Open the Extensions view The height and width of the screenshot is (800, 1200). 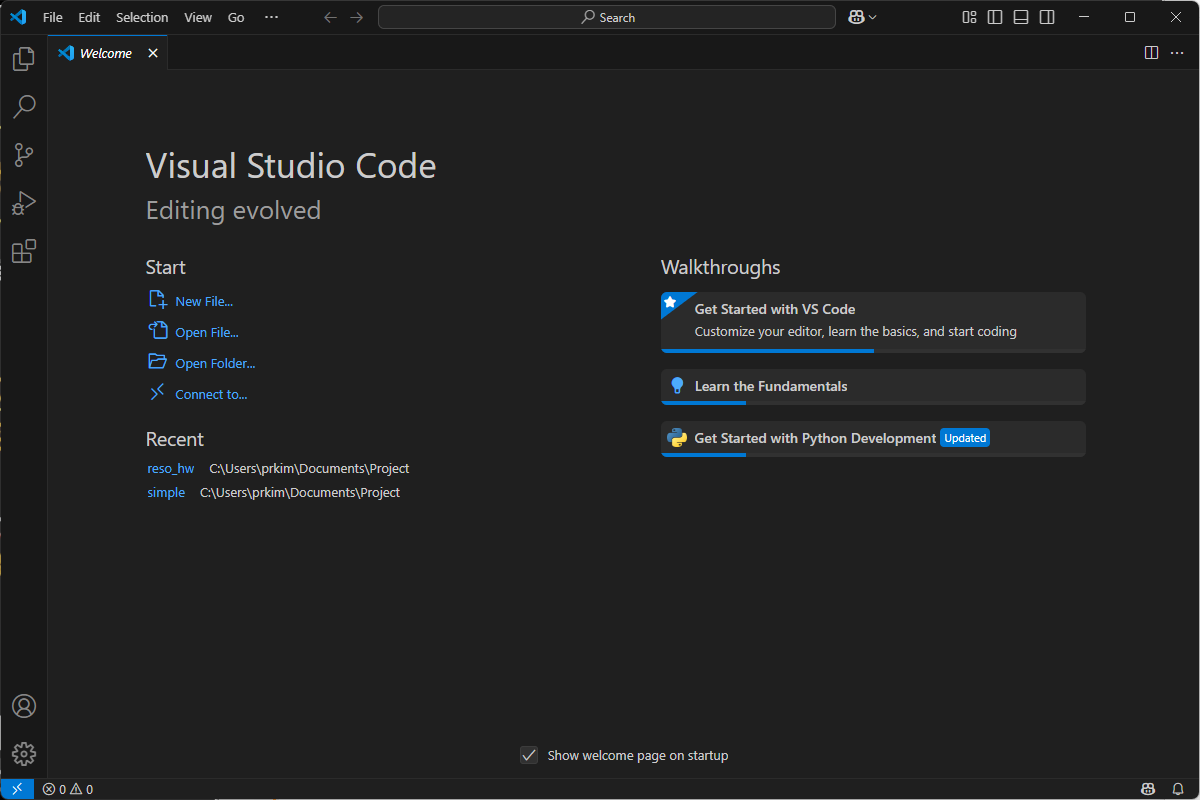(x=24, y=251)
